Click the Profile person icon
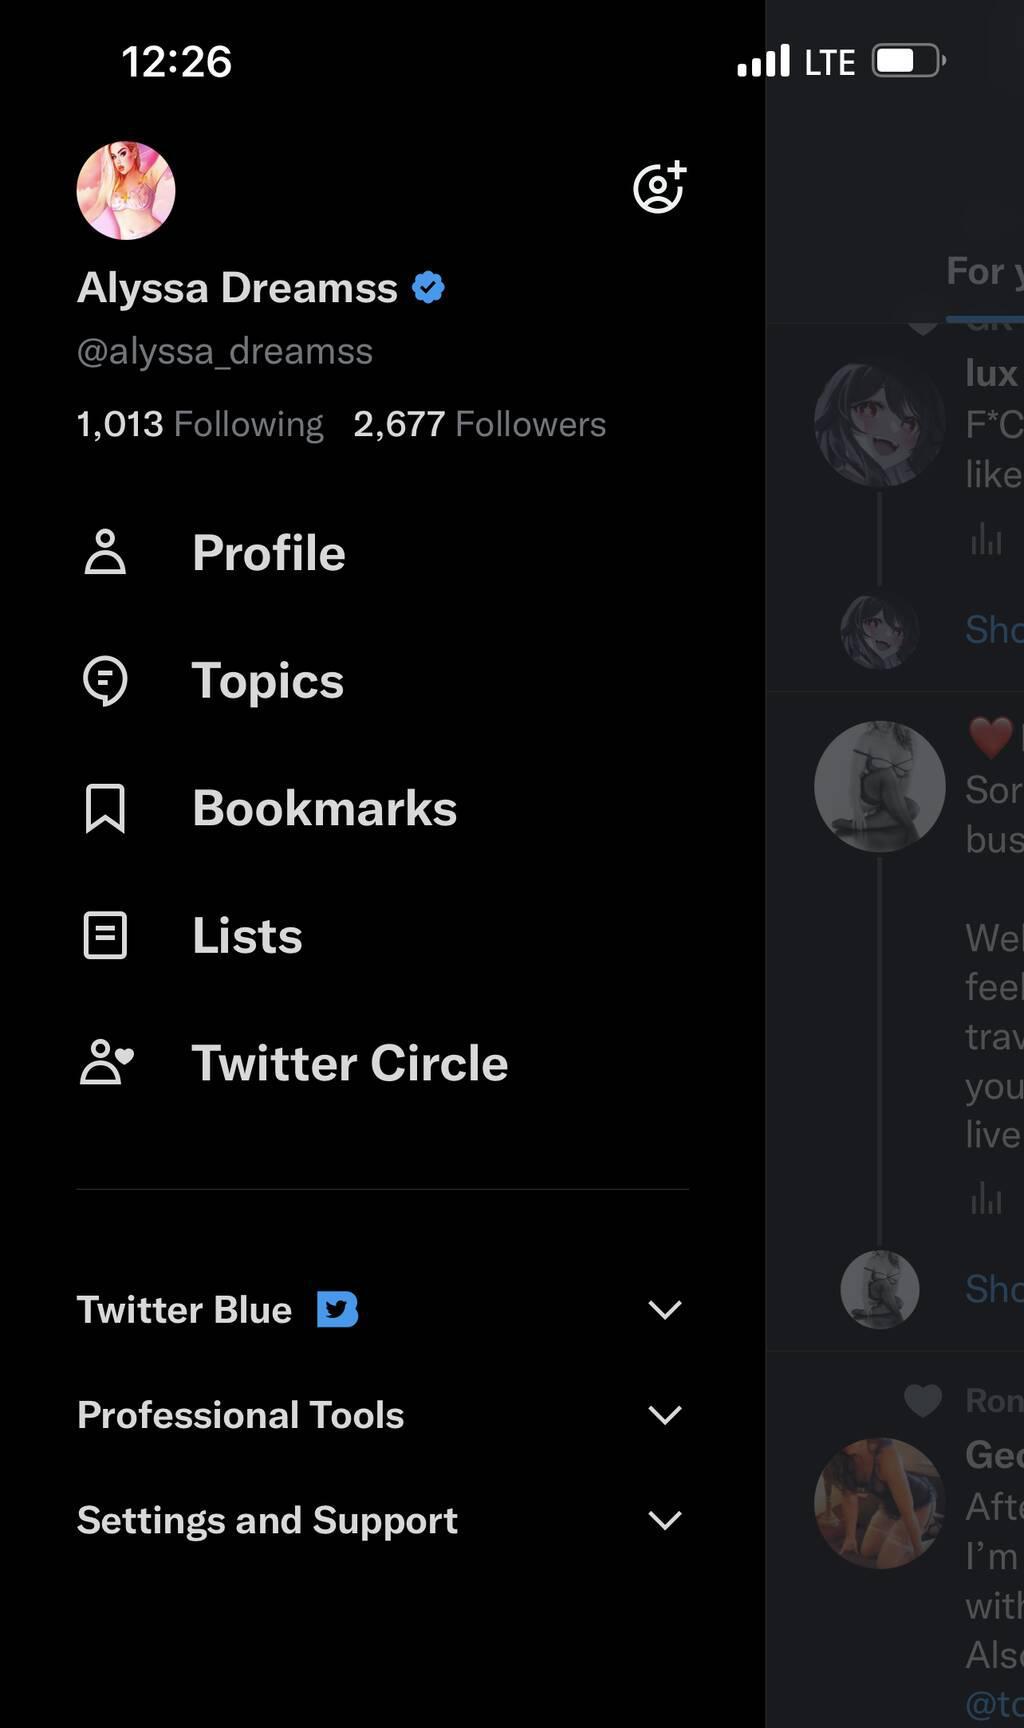The width and height of the screenshot is (1024, 1728). pyautogui.click(x=105, y=552)
